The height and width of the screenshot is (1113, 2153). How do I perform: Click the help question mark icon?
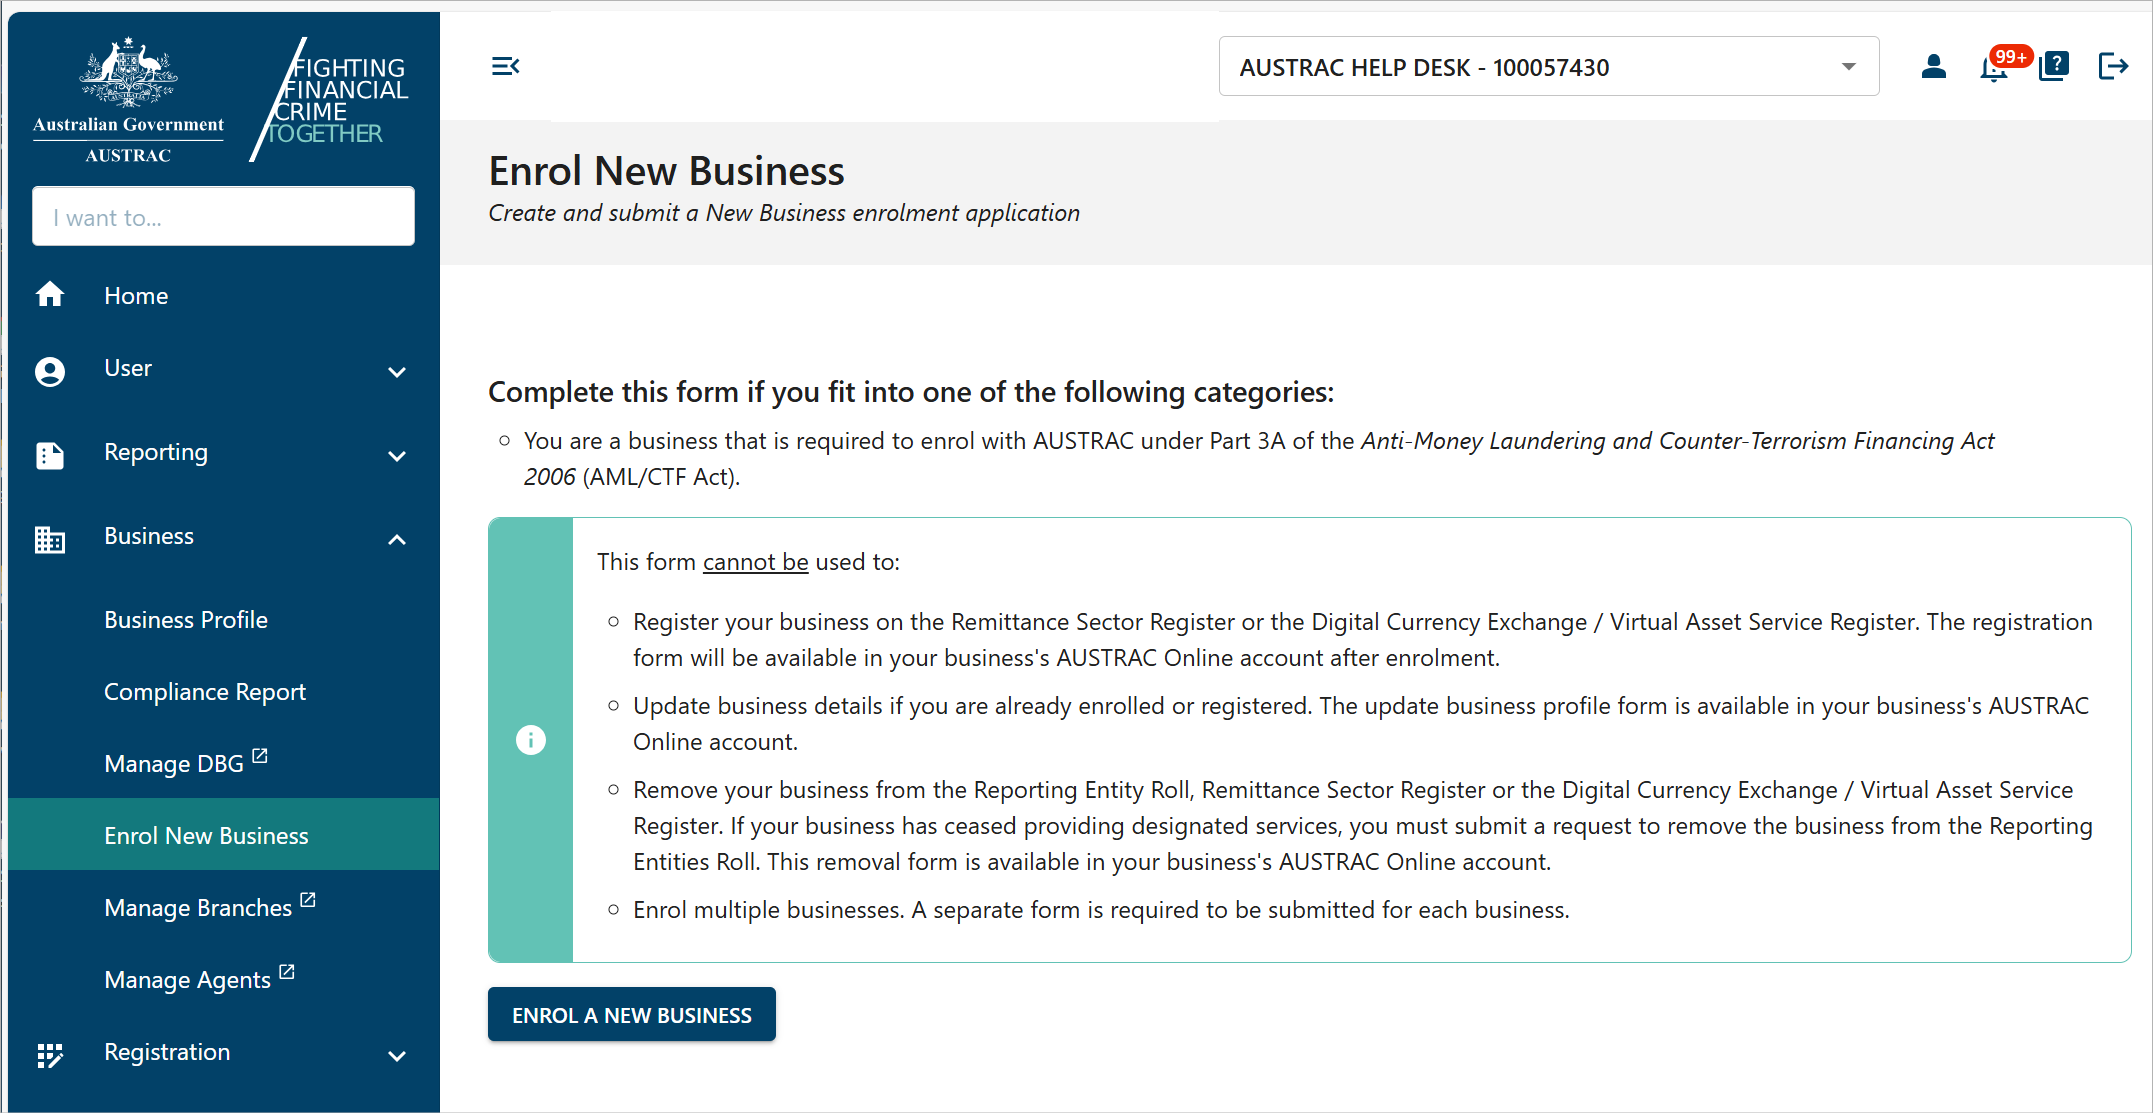2054,66
